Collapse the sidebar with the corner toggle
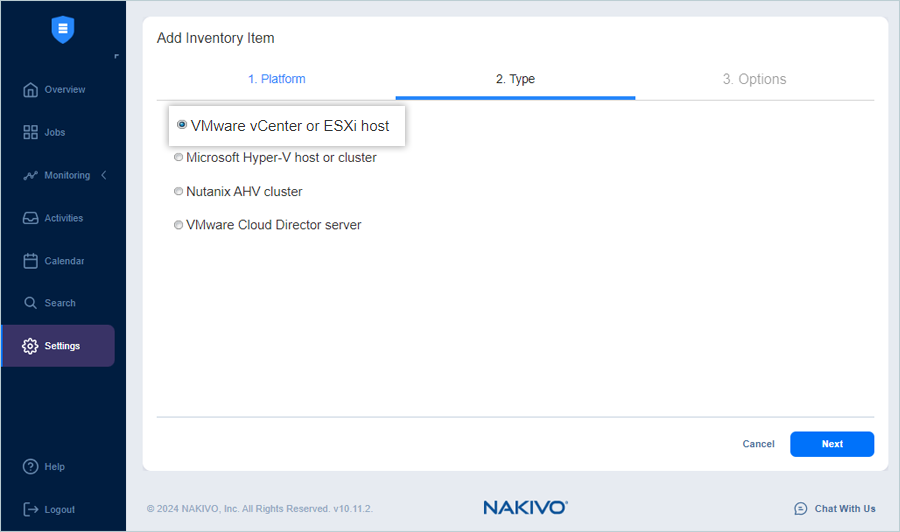This screenshot has height=532, width=900. 117,56
